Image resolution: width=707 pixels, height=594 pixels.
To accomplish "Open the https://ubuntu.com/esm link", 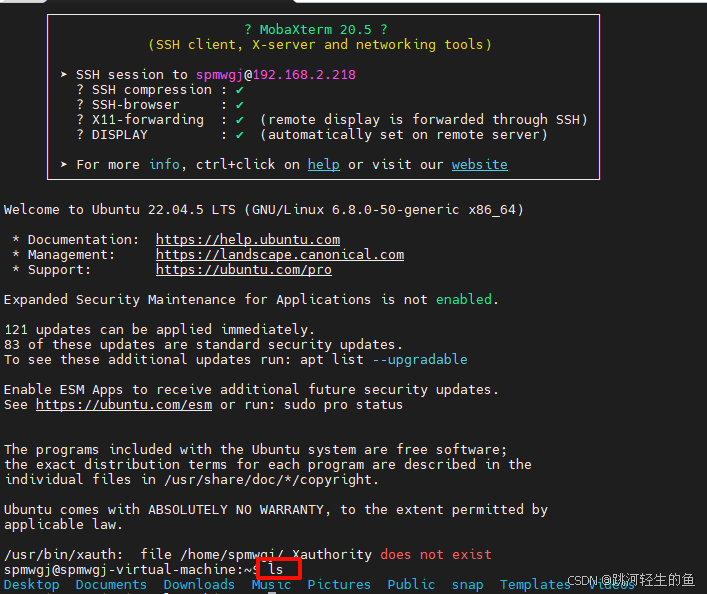I will [x=124, y=405].
